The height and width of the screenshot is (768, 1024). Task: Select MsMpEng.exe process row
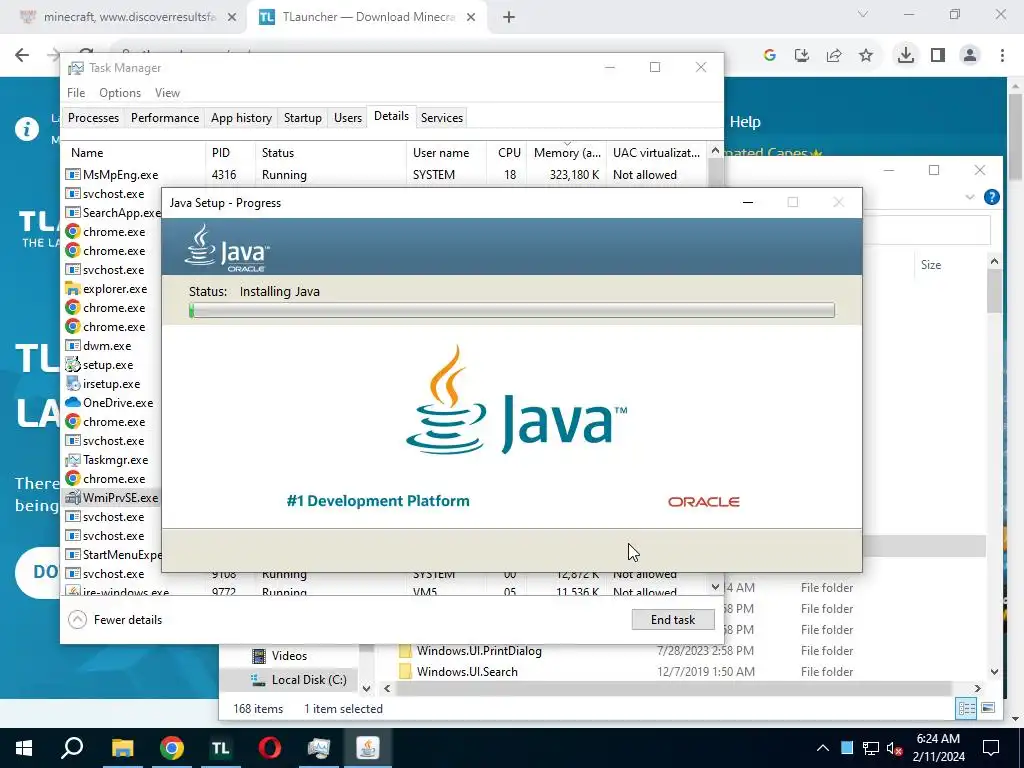(385, 175)
